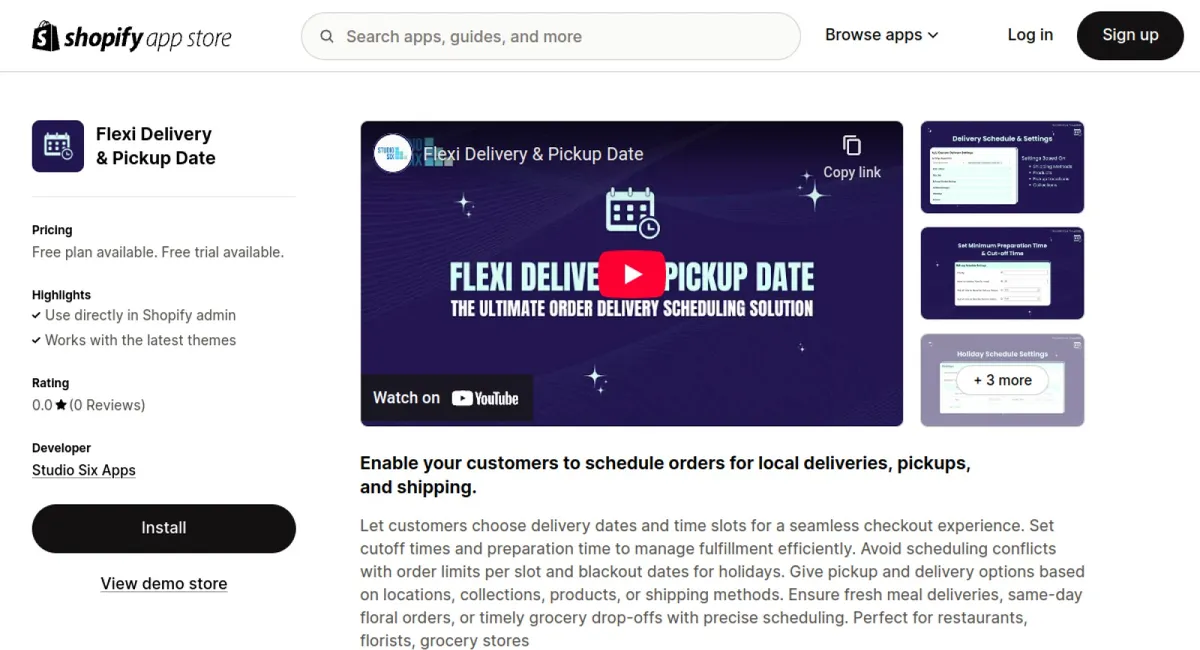Play the Flexi Delivery promotional video
The width and height of the screenshot is (1200, 650).
pyautogui.click(x=632, y=272)
